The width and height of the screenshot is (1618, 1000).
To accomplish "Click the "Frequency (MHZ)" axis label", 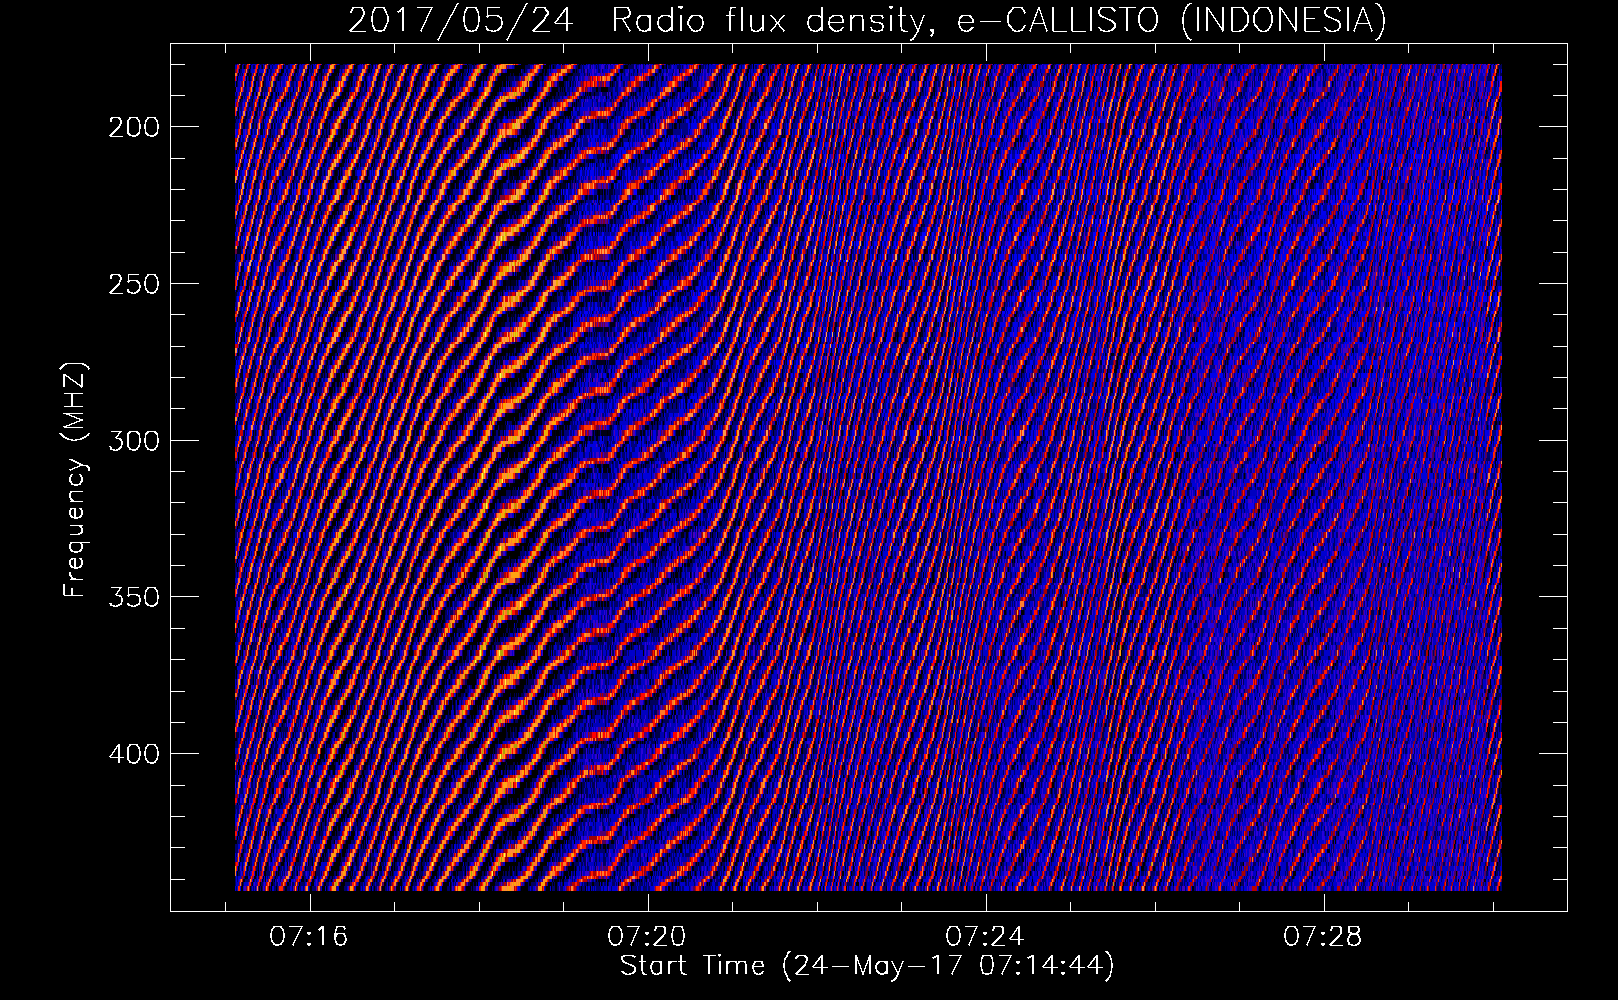I will 75,480.
